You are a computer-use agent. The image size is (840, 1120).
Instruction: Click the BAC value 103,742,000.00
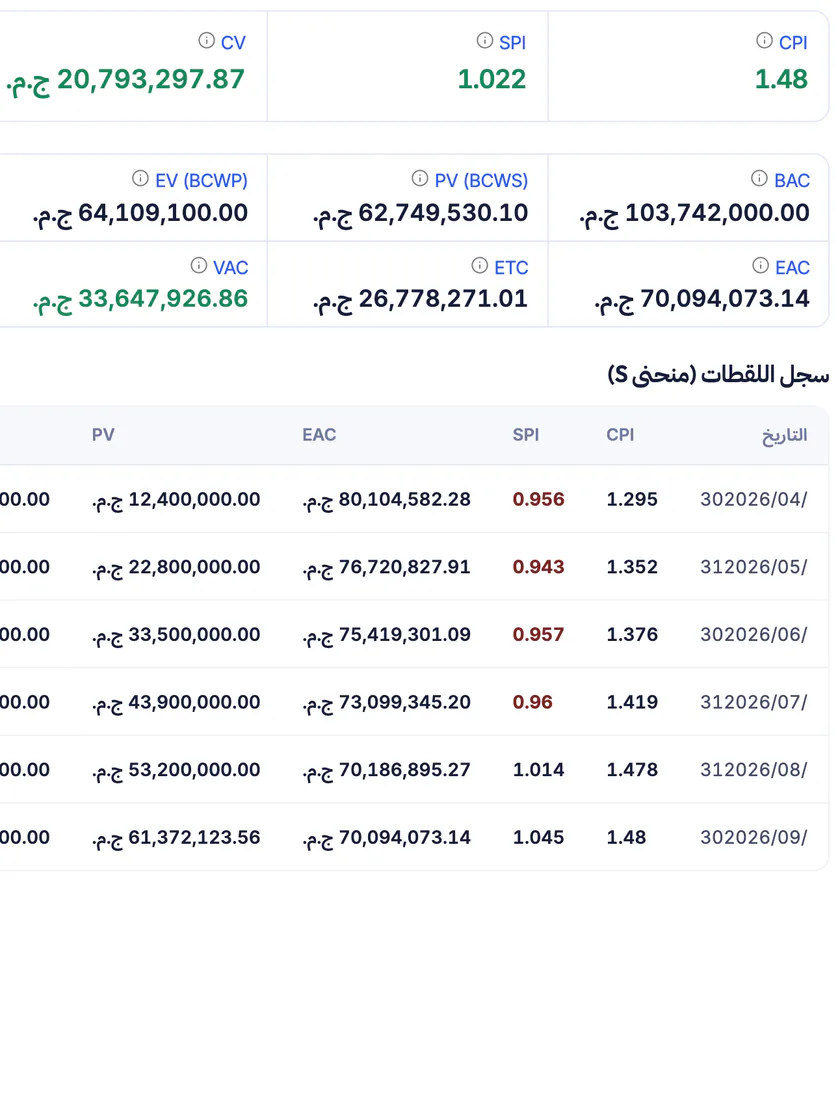pos(695,214)
